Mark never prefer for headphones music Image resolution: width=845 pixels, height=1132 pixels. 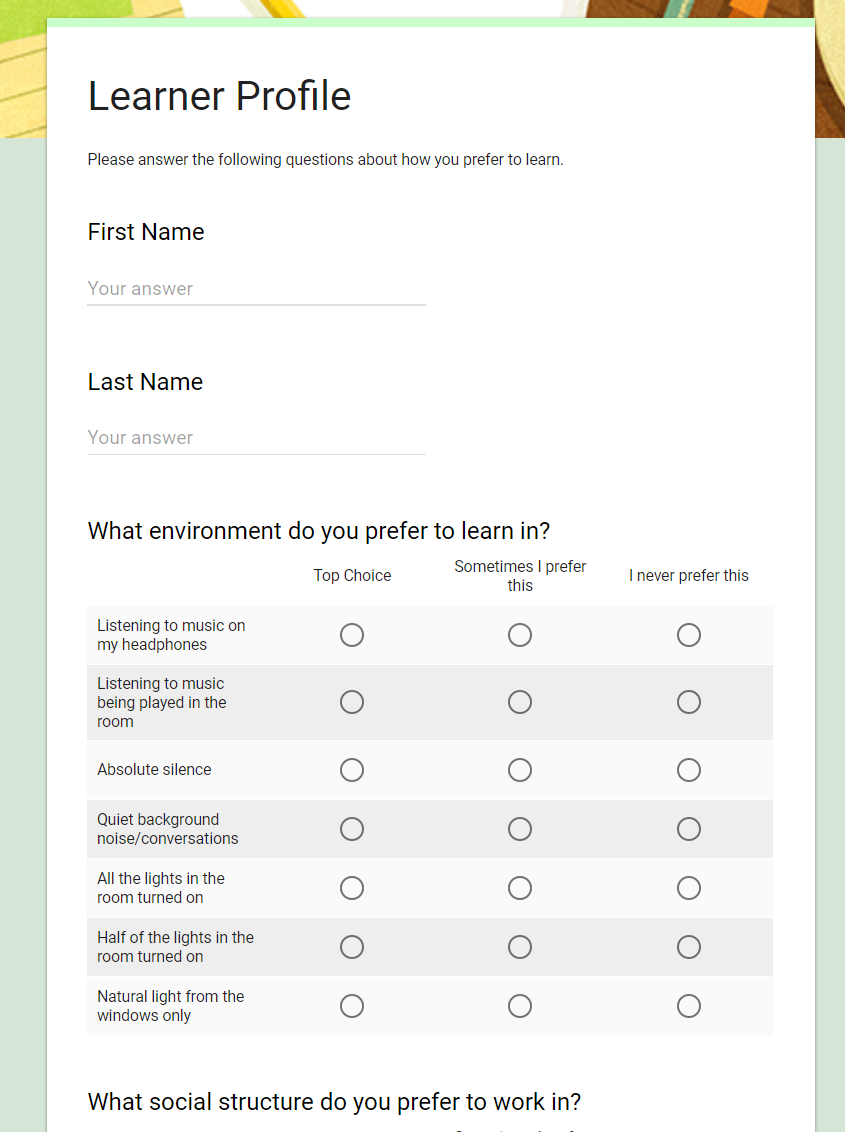689,635
